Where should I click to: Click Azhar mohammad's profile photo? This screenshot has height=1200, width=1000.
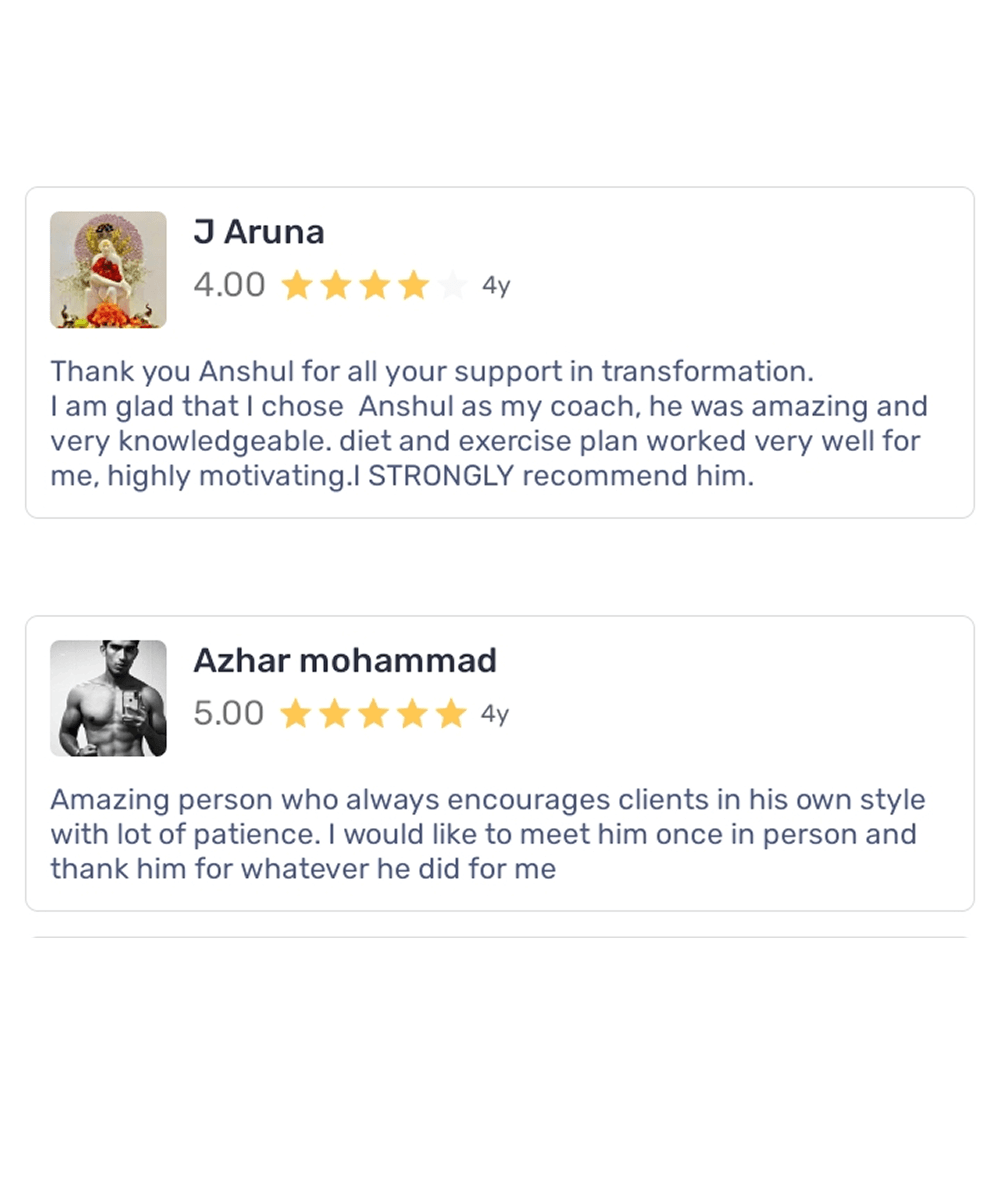(x=108, y=698)
